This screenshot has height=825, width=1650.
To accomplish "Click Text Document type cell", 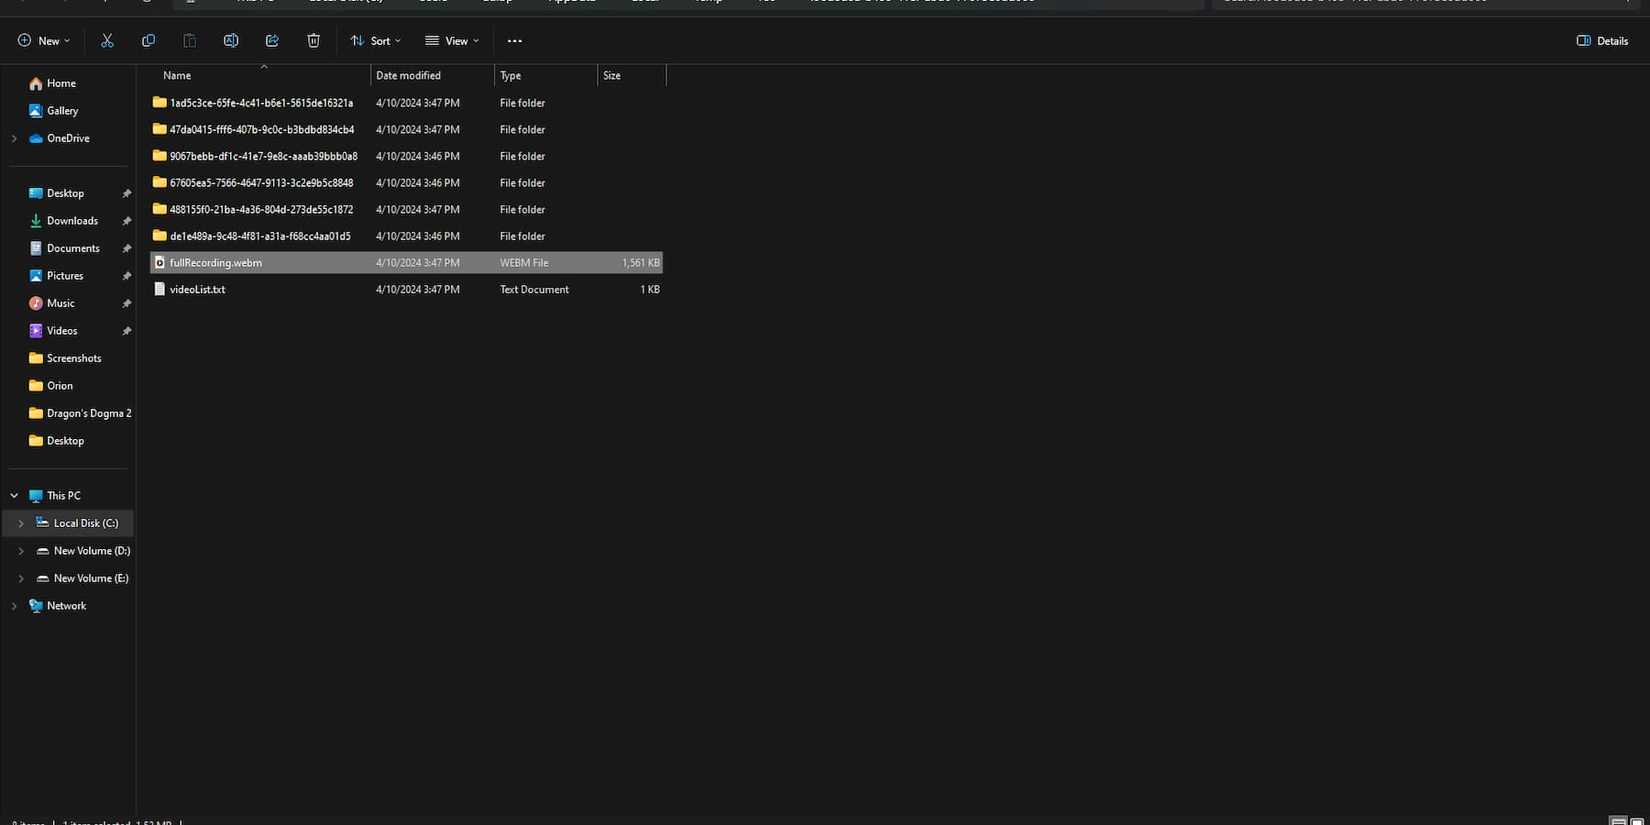I will [x=534, y=290].
